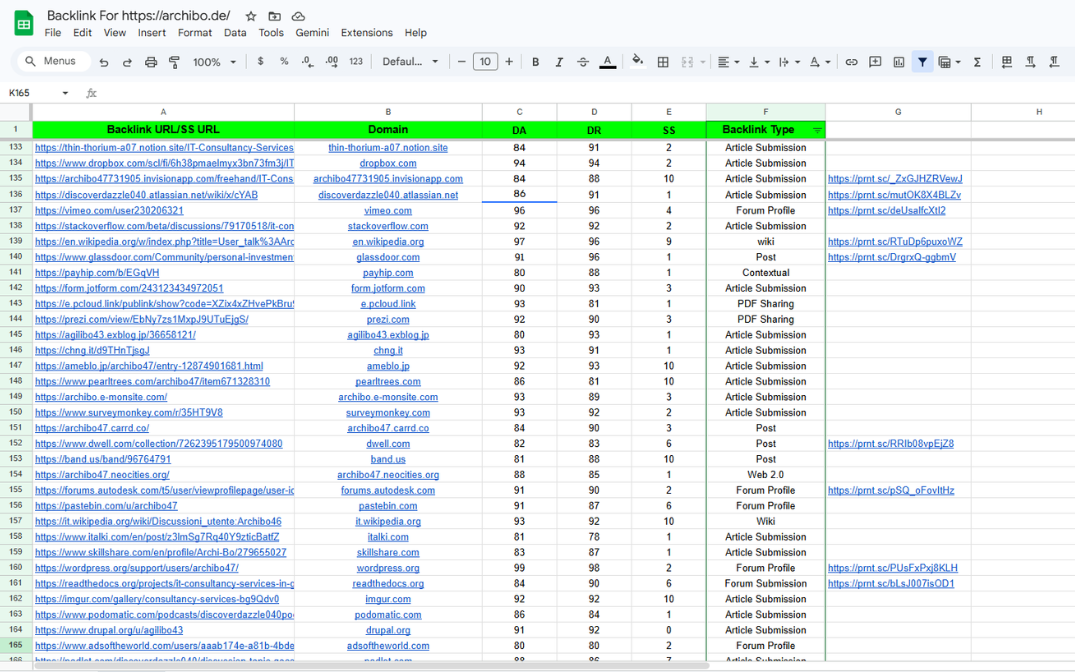
Task: Open the Borders grid tool
Action: (x=662, y=62)
